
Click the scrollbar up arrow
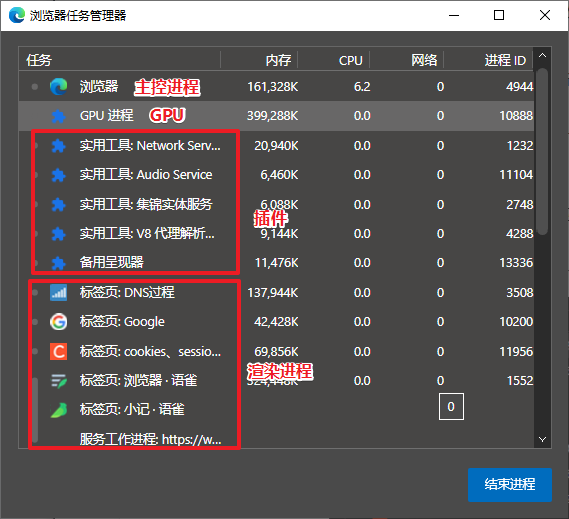[x=543, y=56]
